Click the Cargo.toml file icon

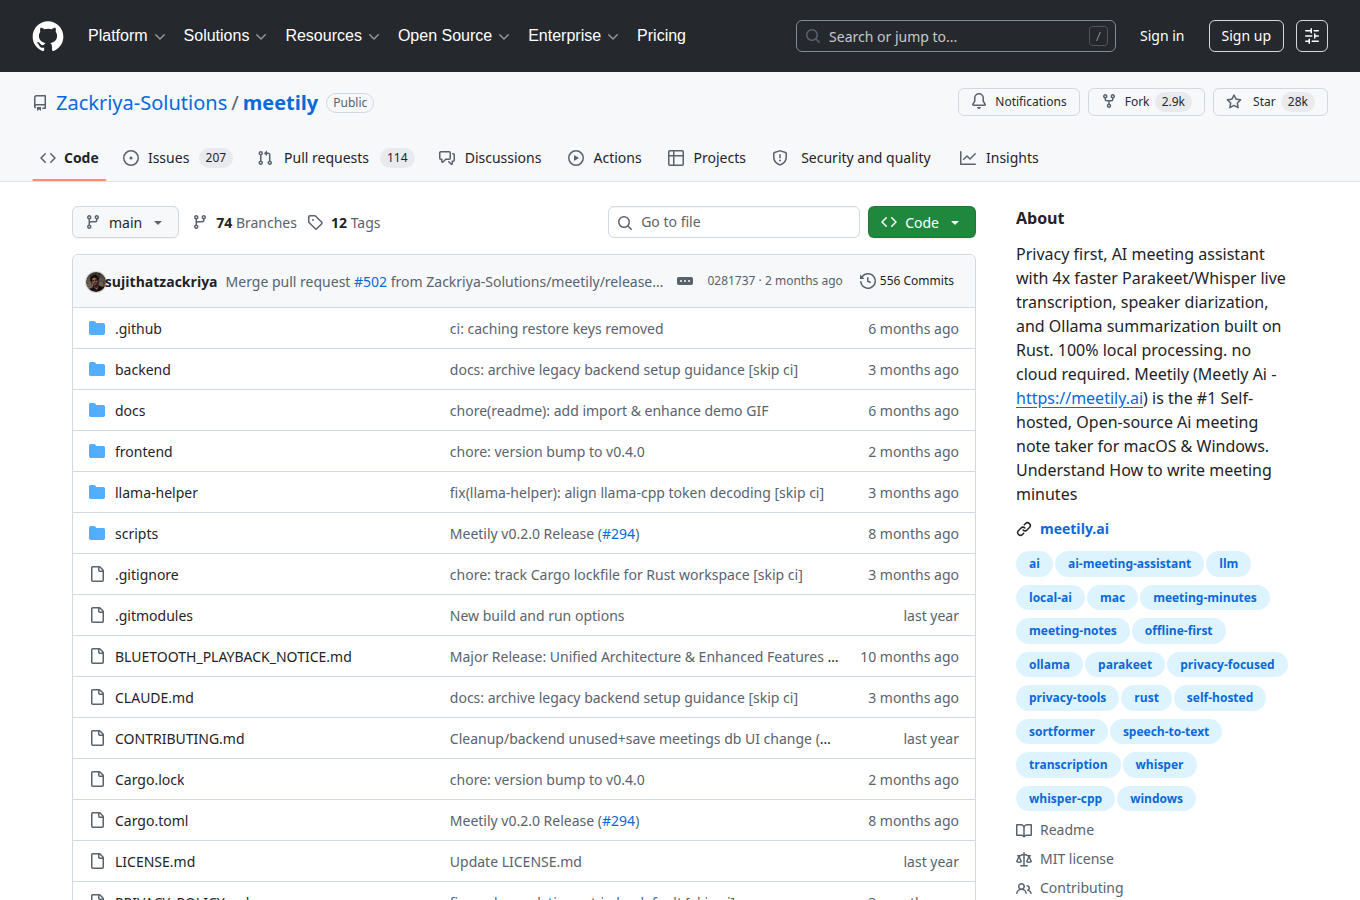coord(97,821)
